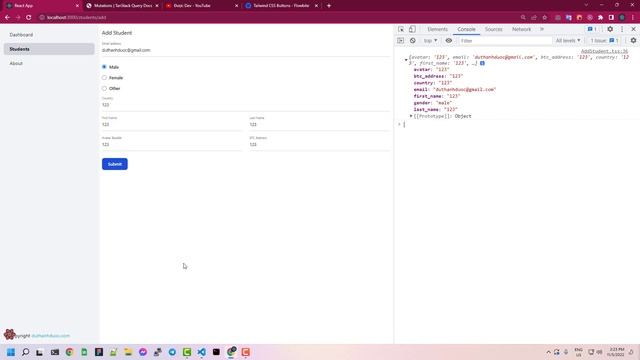640x360 pixels.
Task: Toggle the live expression eye icon
Action: coord(449,41)
